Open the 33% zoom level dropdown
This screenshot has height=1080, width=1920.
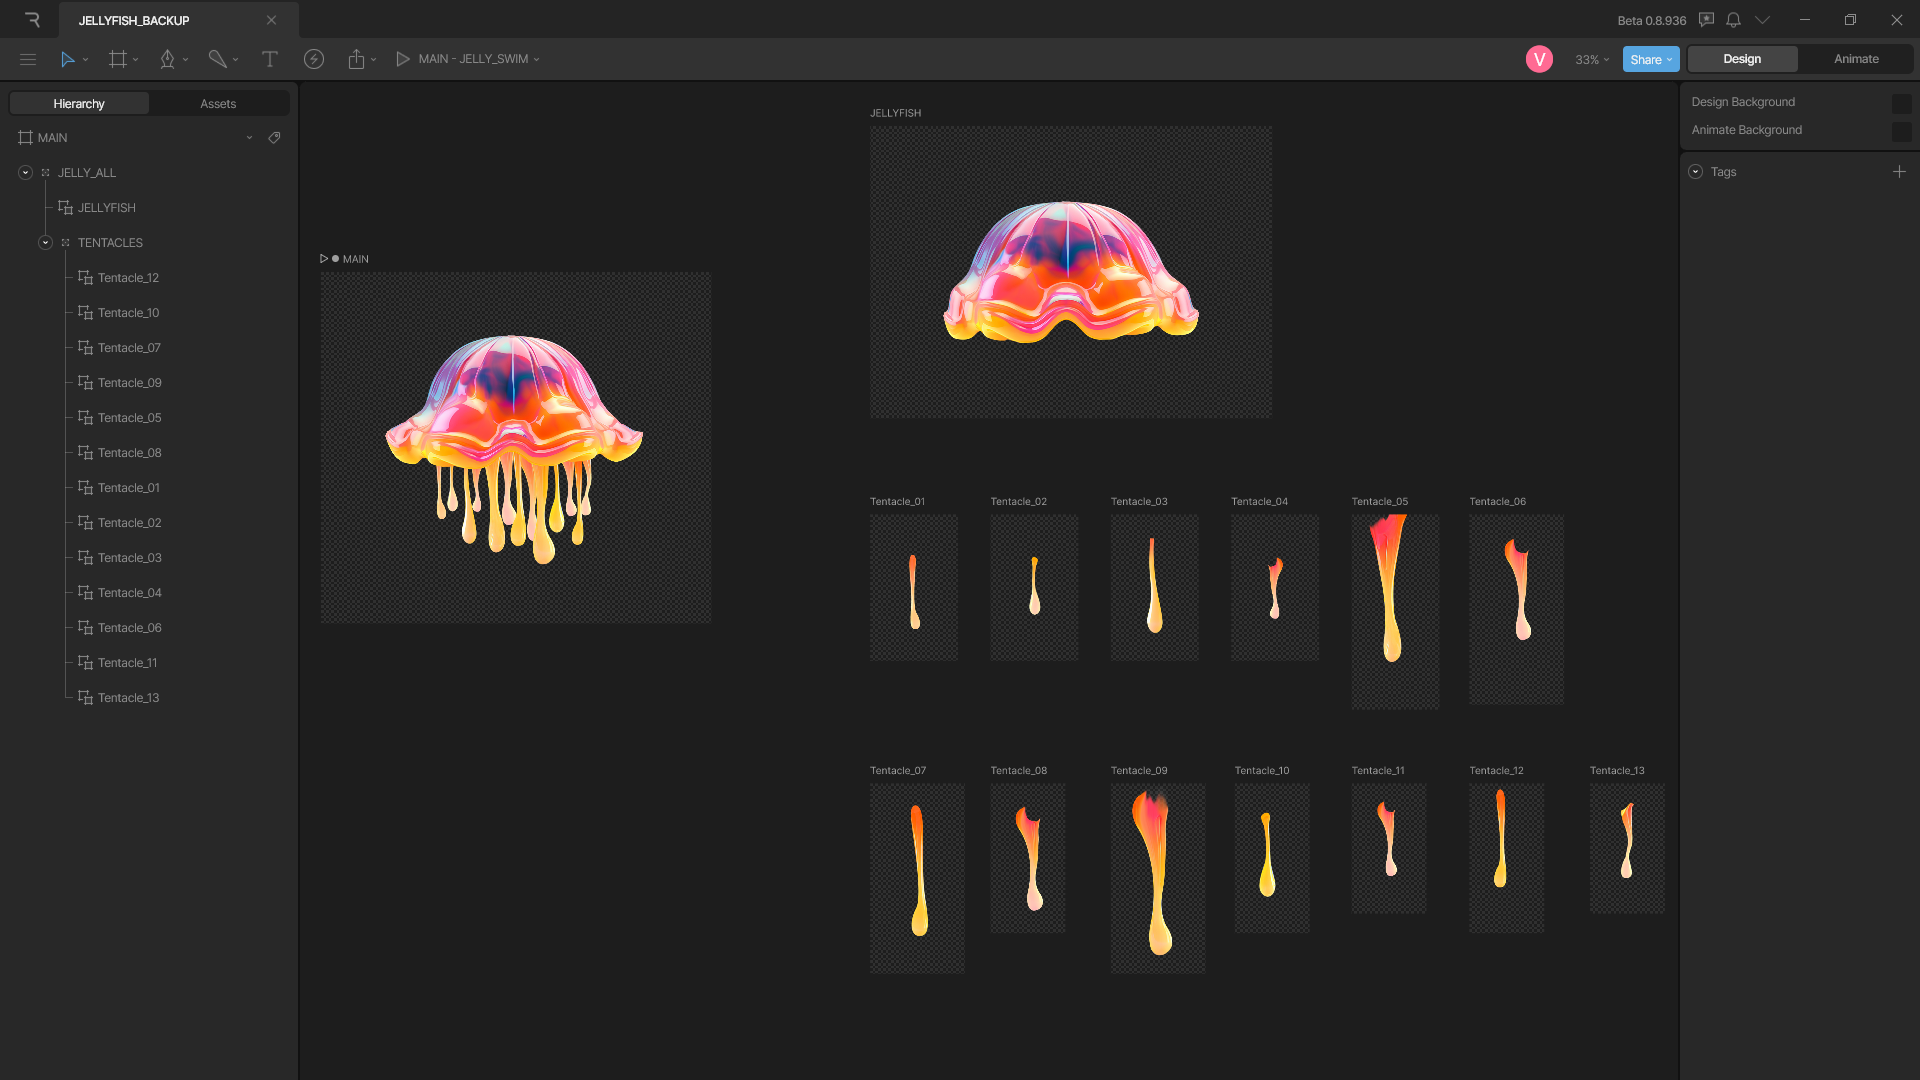point(1590,59)
